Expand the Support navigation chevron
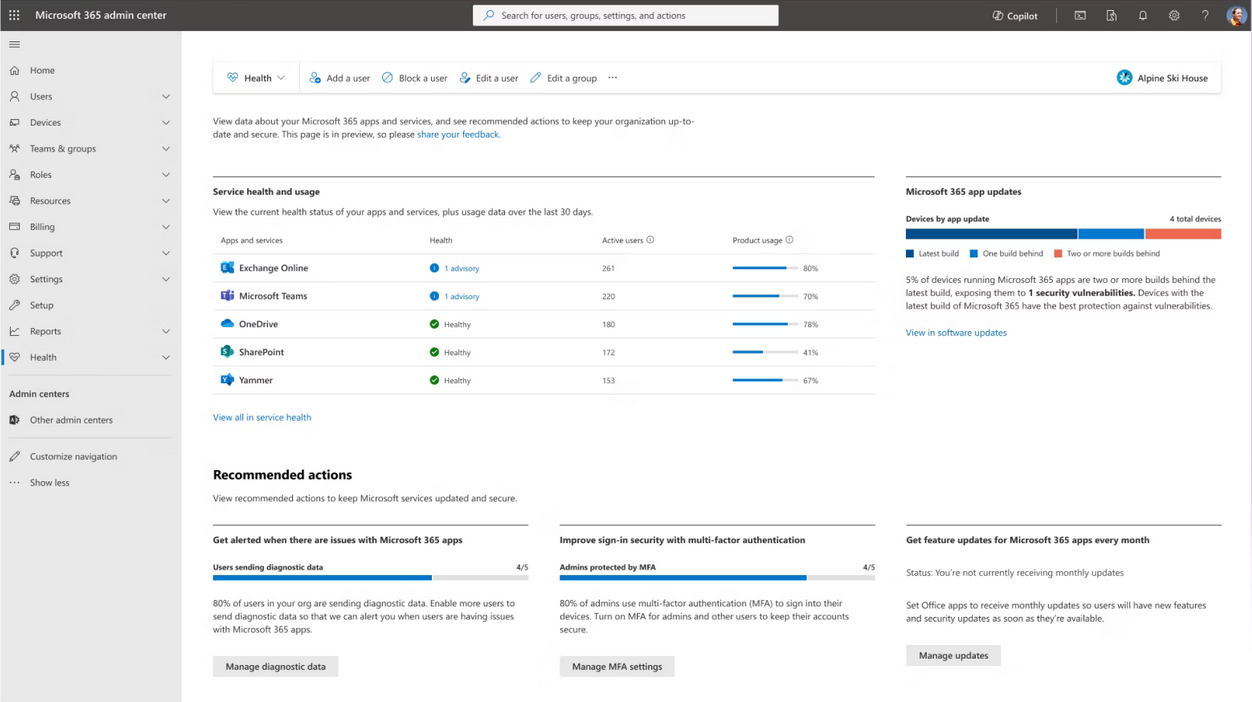This screenshot has width=1252, height=702. point(166,253)
